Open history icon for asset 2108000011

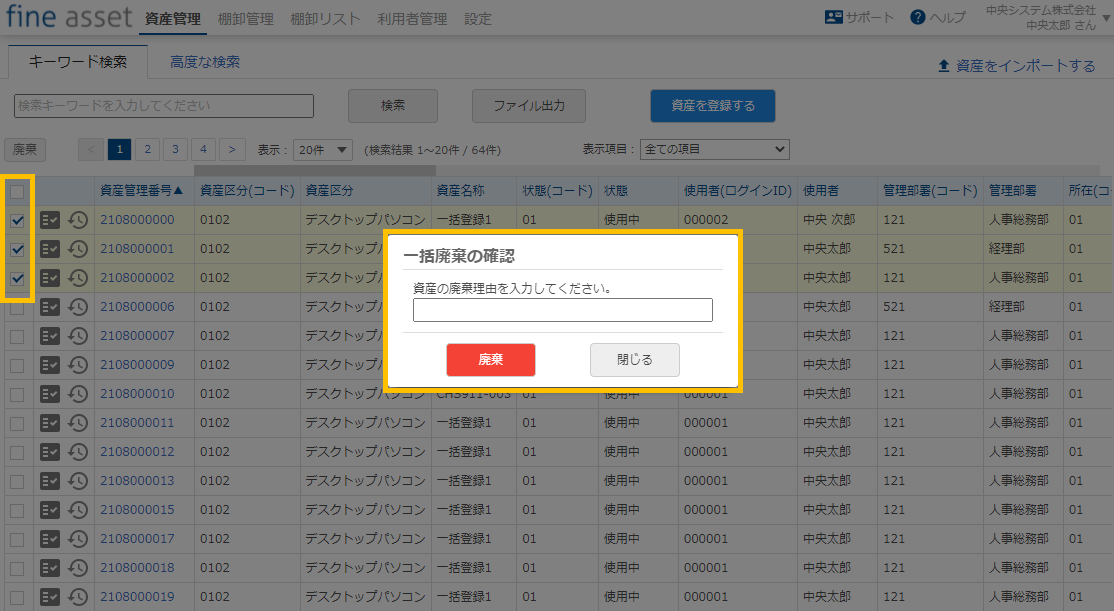(77, 423)
